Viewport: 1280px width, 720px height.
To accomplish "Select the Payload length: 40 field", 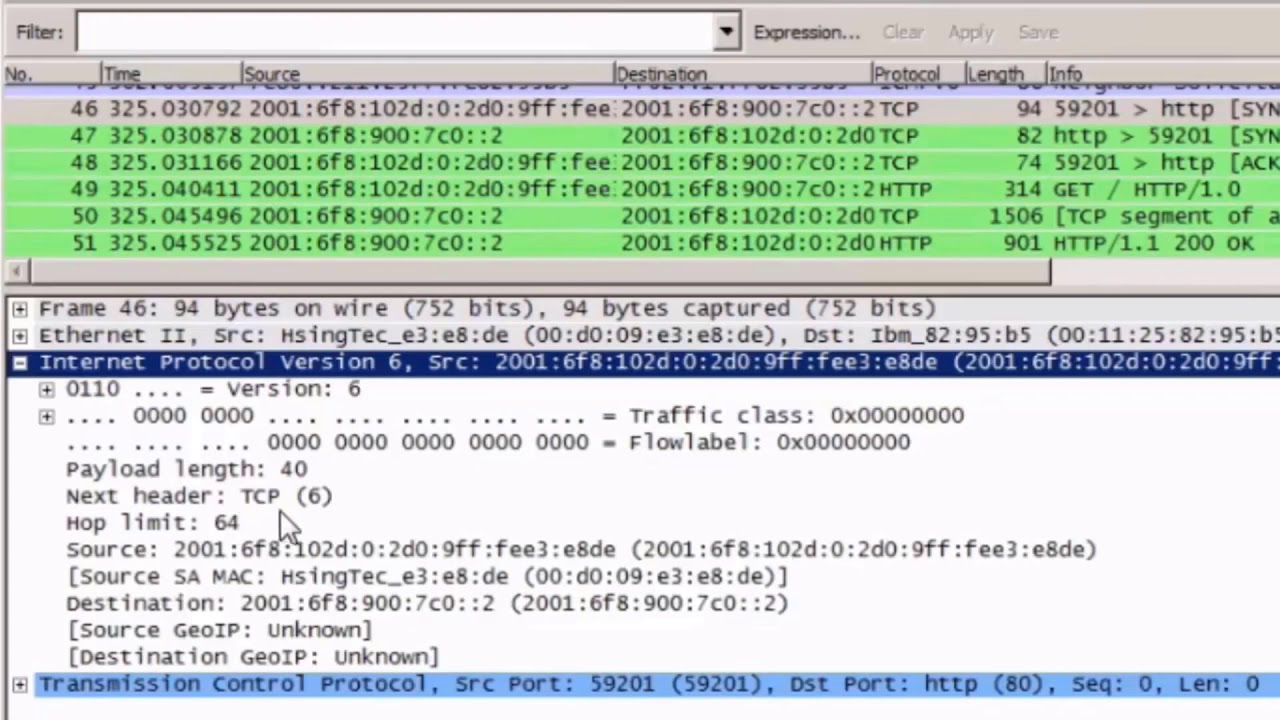I will point(187,469).
